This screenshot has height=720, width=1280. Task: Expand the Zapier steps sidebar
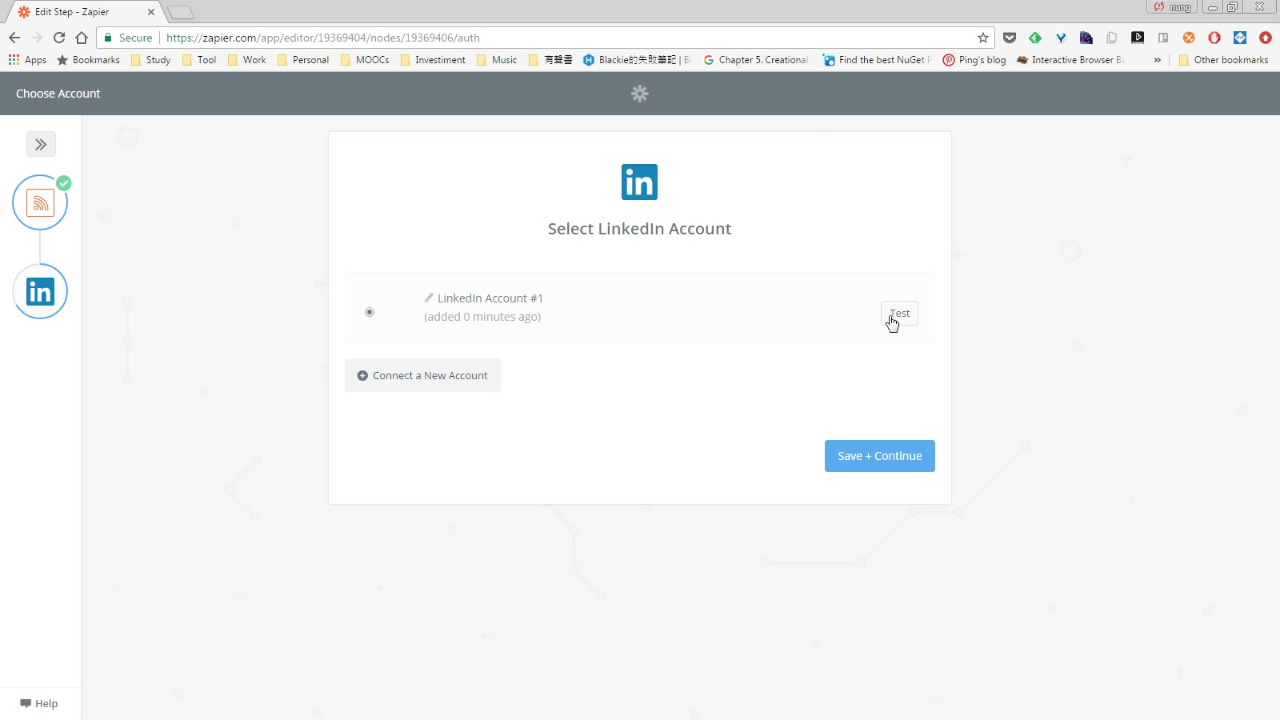[x=41, y=144]
